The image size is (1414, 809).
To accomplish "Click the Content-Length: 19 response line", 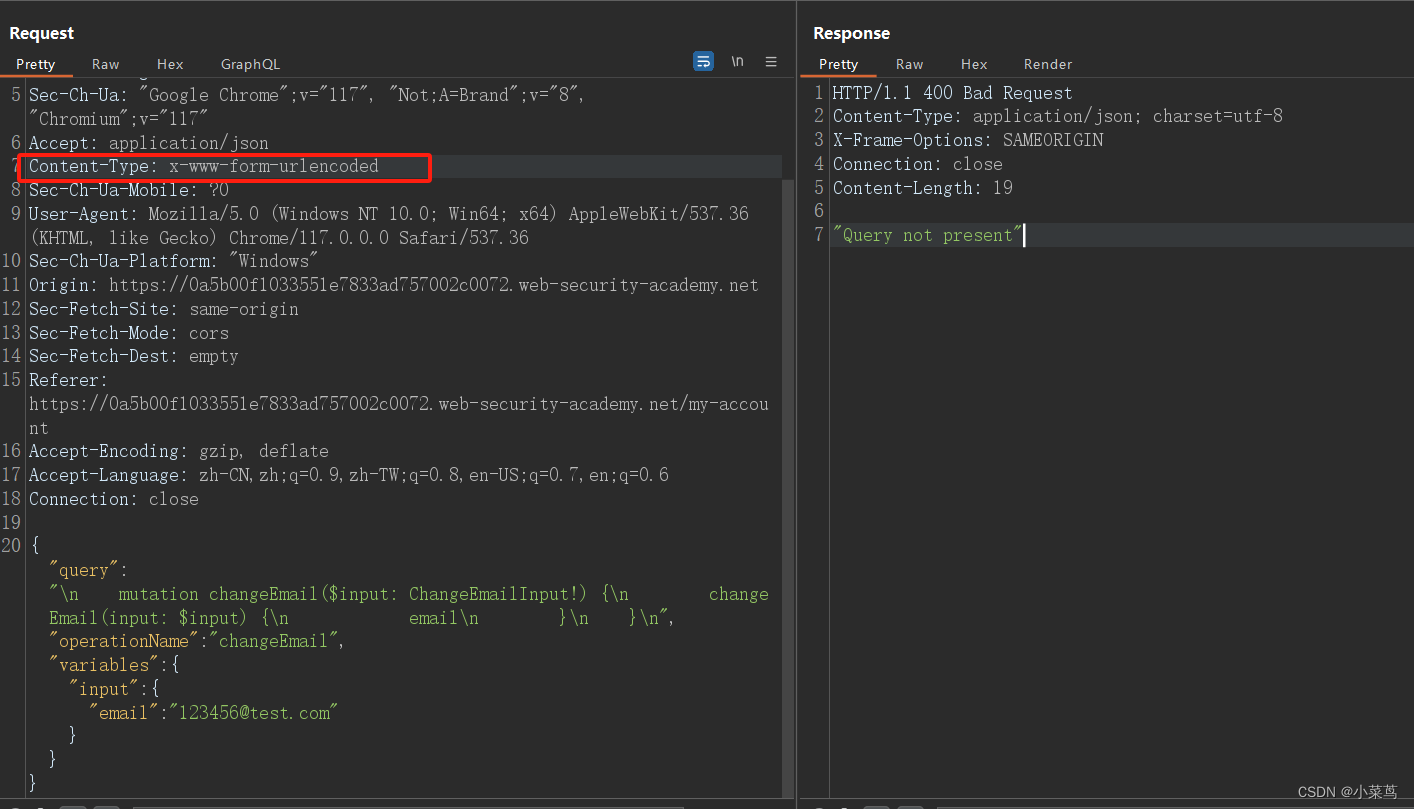I will (x=922, y=188).
